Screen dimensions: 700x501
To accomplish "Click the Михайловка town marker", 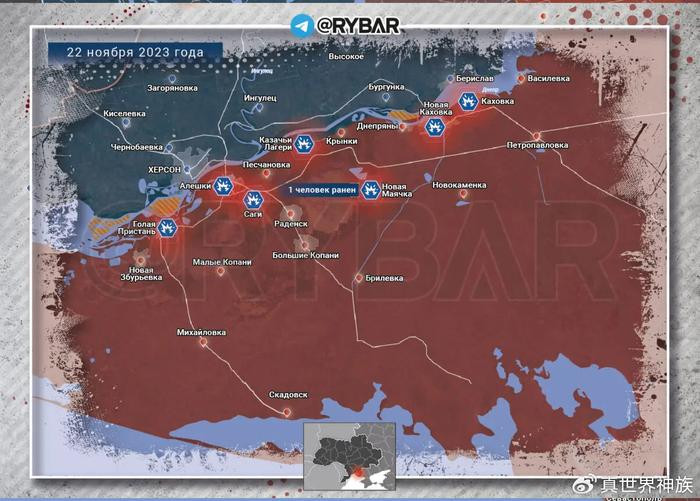I will click(203, 343).
